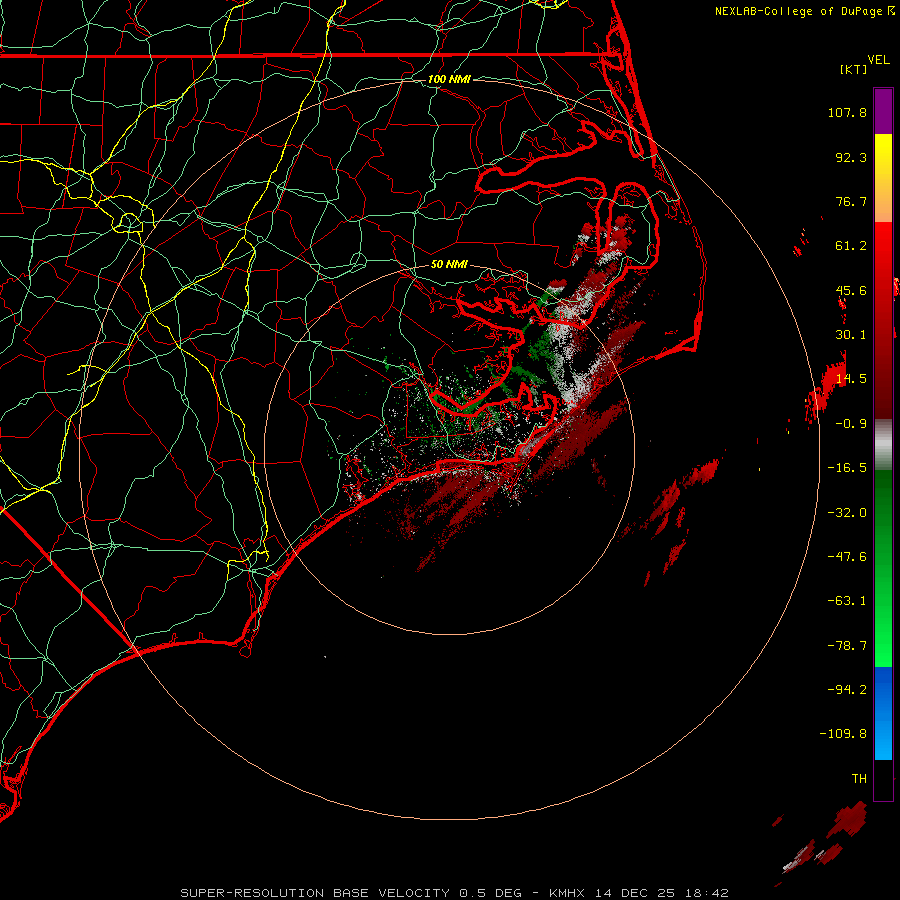This screenshot has width=900, height=900.
Task: Click the SUPER-RESOLUTION BASE VELOCITY caption text
Action: [x=315, y=893]
